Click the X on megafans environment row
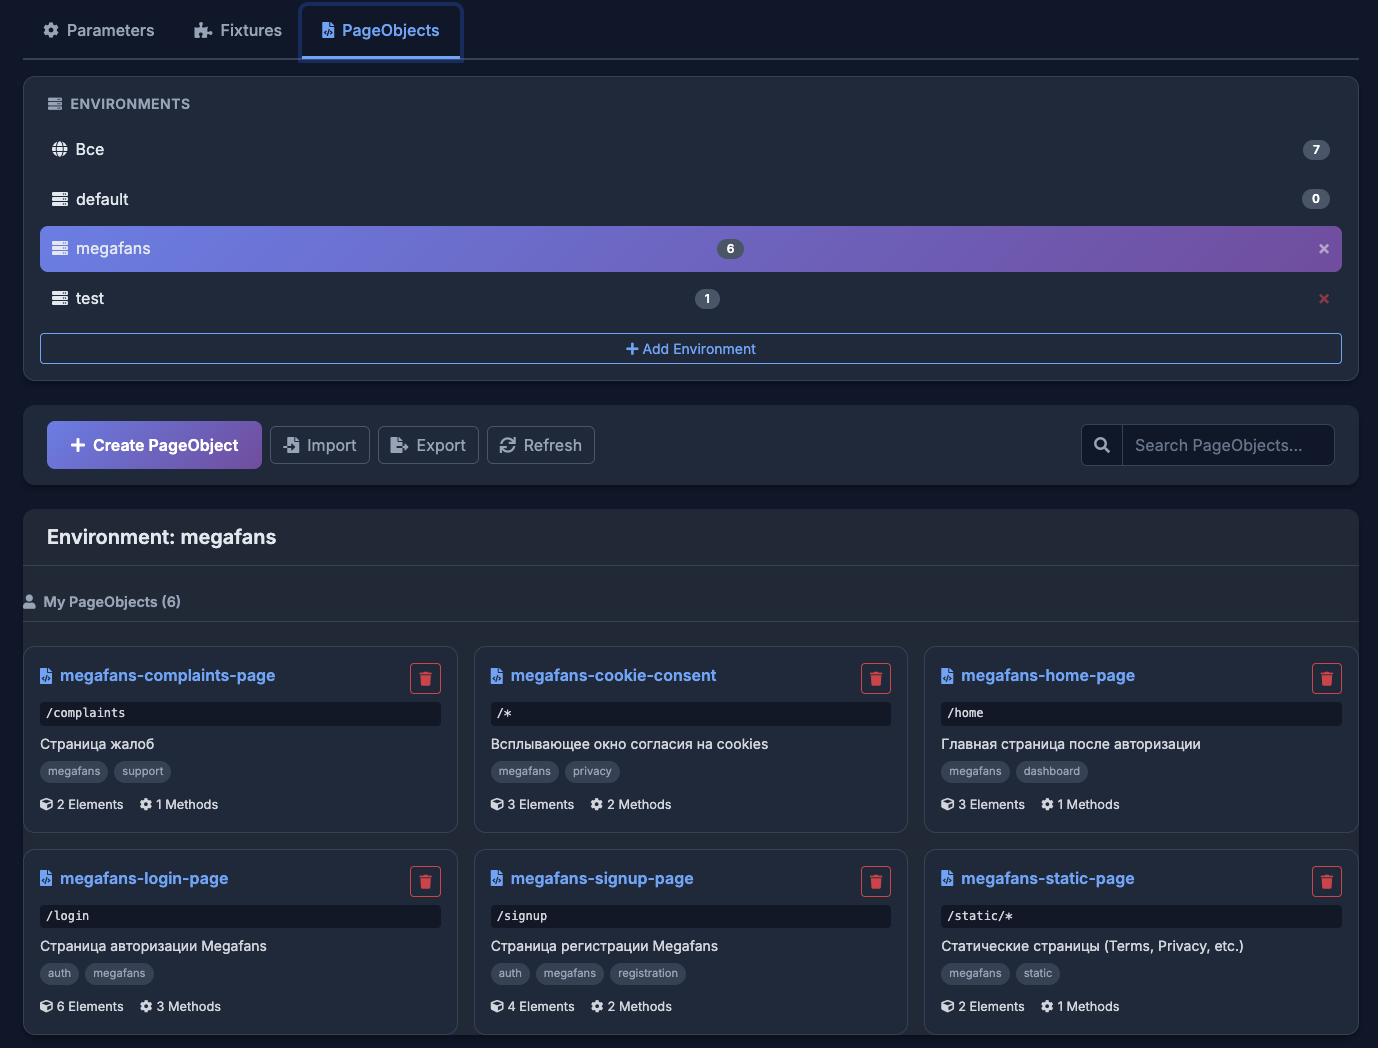This screenshot has width=1378, height=1048. [1323, 249]
